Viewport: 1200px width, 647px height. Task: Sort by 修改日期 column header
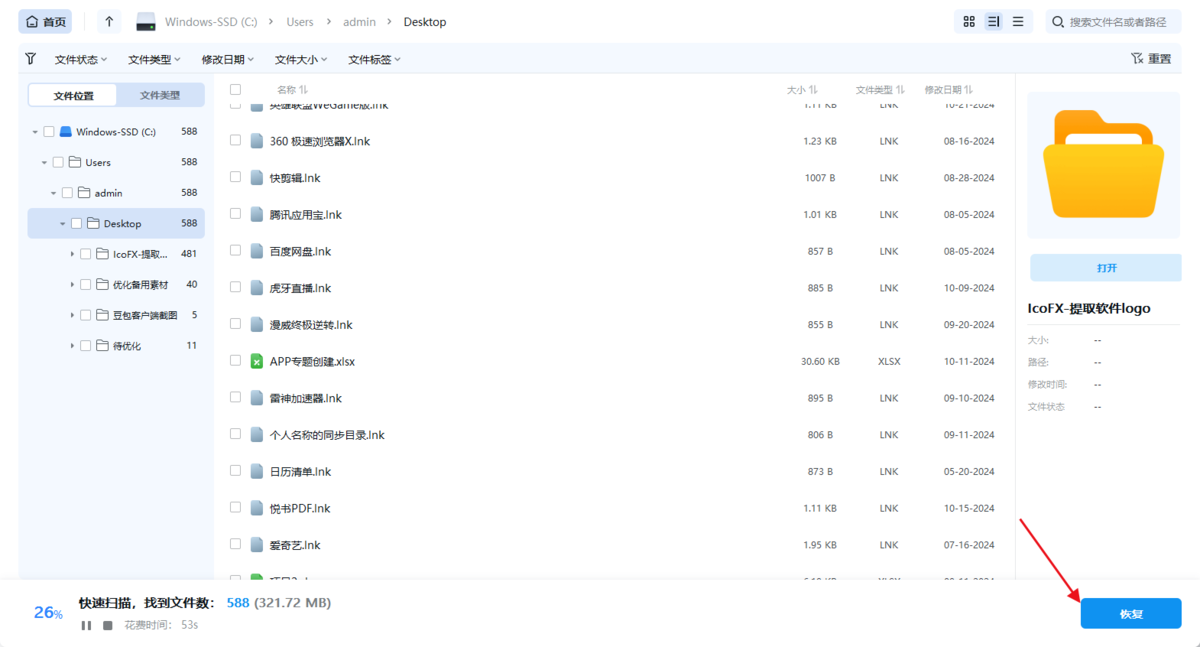[x=948, y=90]
